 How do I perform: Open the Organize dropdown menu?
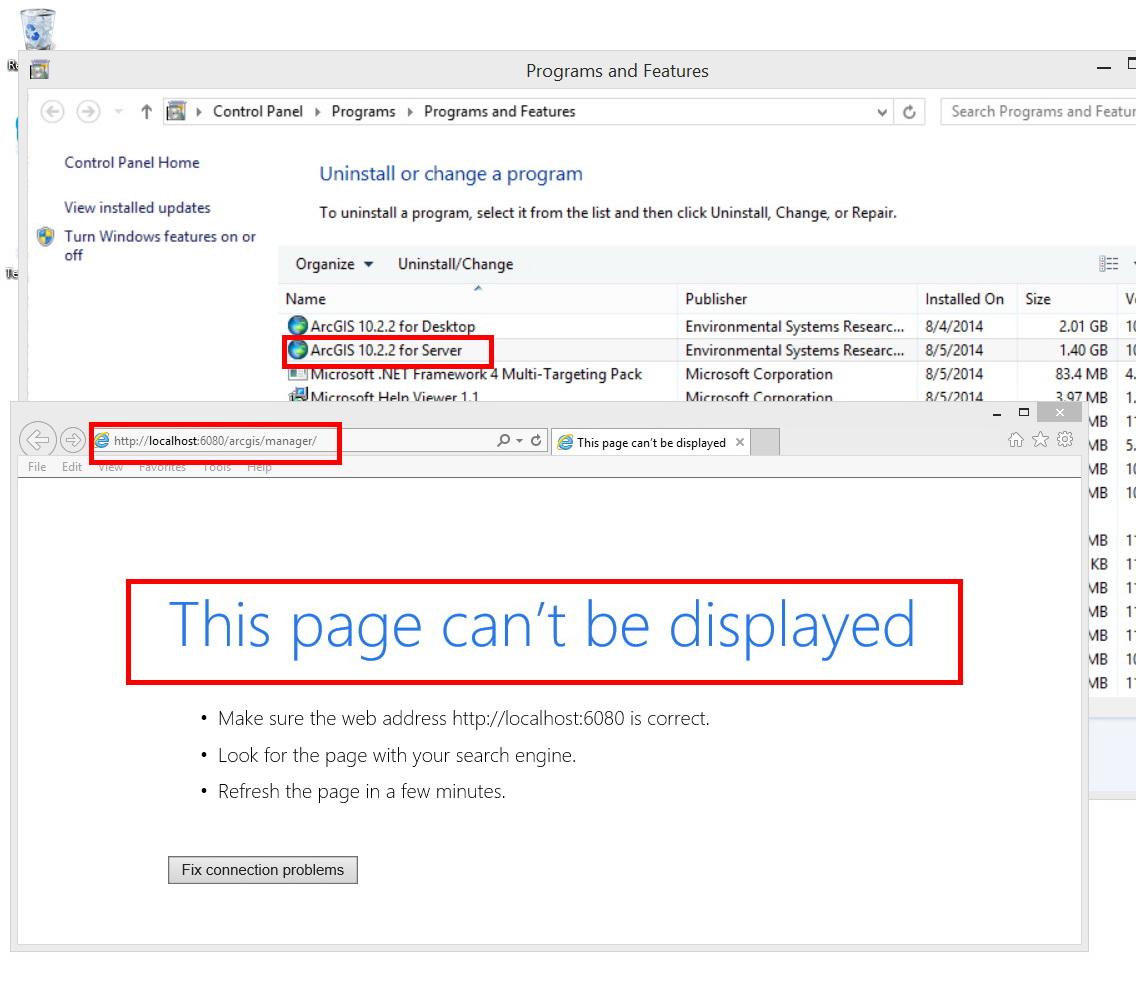tap(335, 264)
